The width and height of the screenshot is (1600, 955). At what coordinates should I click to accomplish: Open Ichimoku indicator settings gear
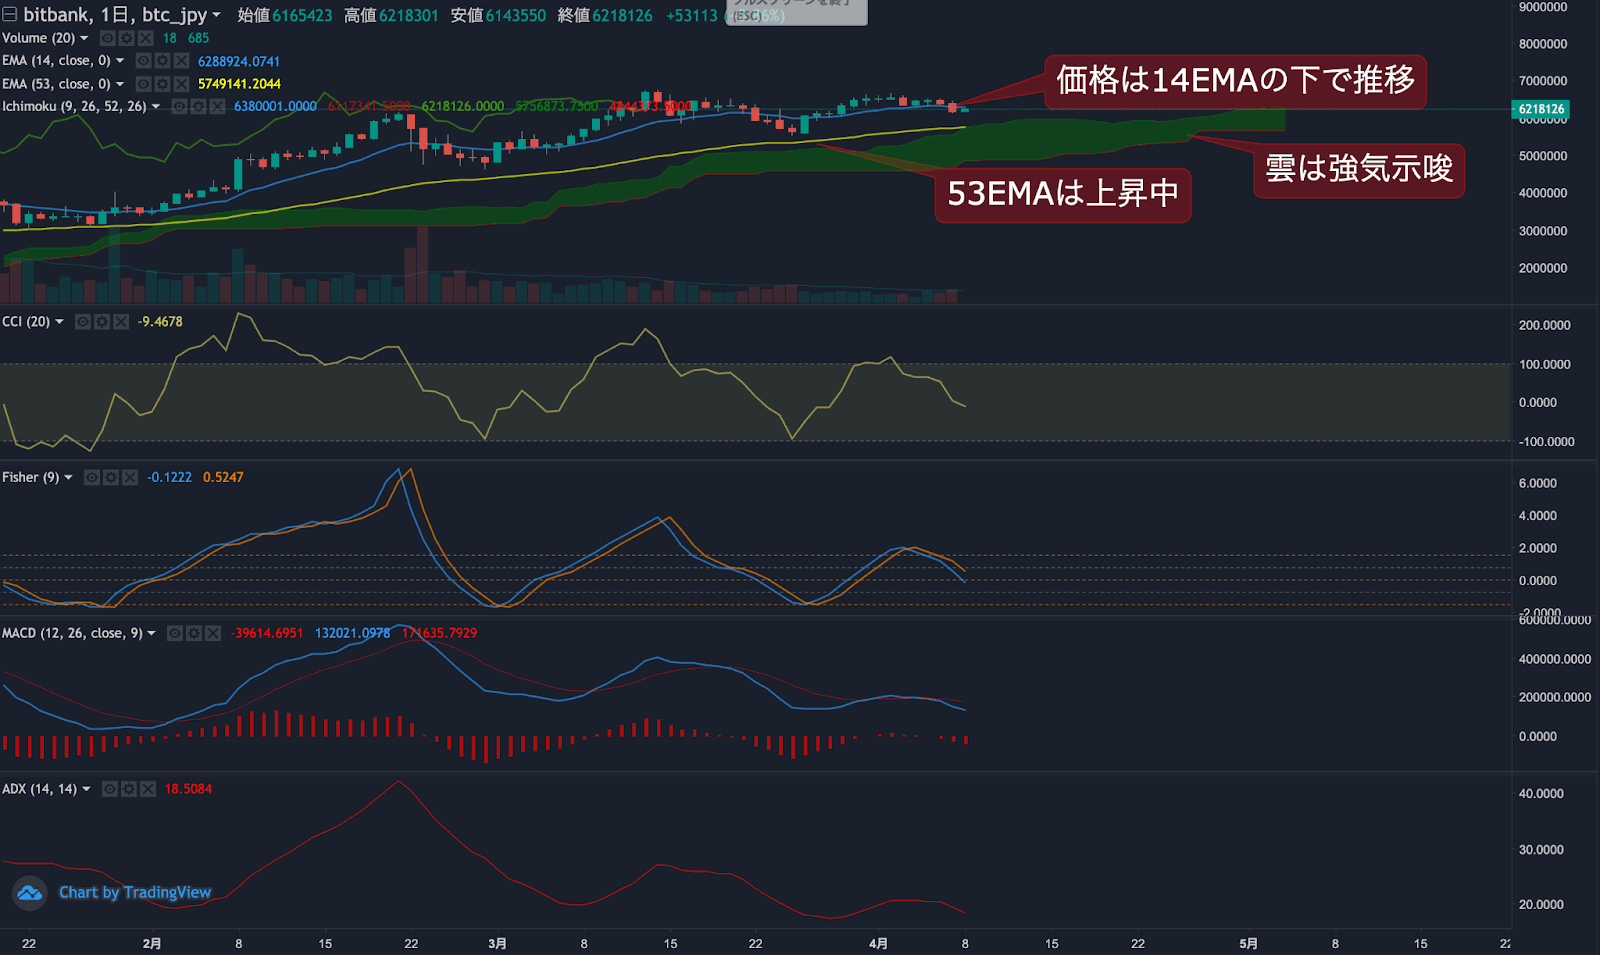click(x=198, y=107)
